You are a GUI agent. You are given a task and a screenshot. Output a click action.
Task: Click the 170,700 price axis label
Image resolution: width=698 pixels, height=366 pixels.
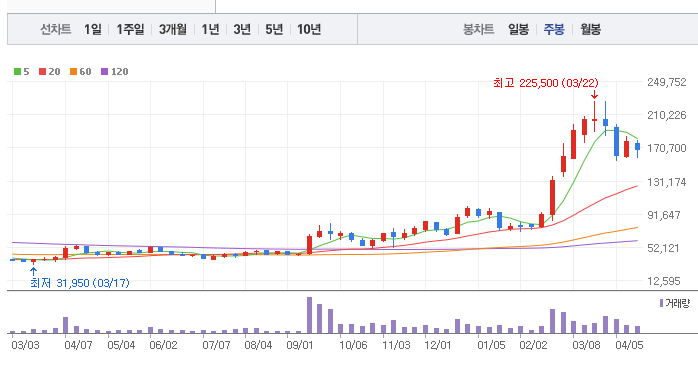pyautogui.click(x=667, y=148)
